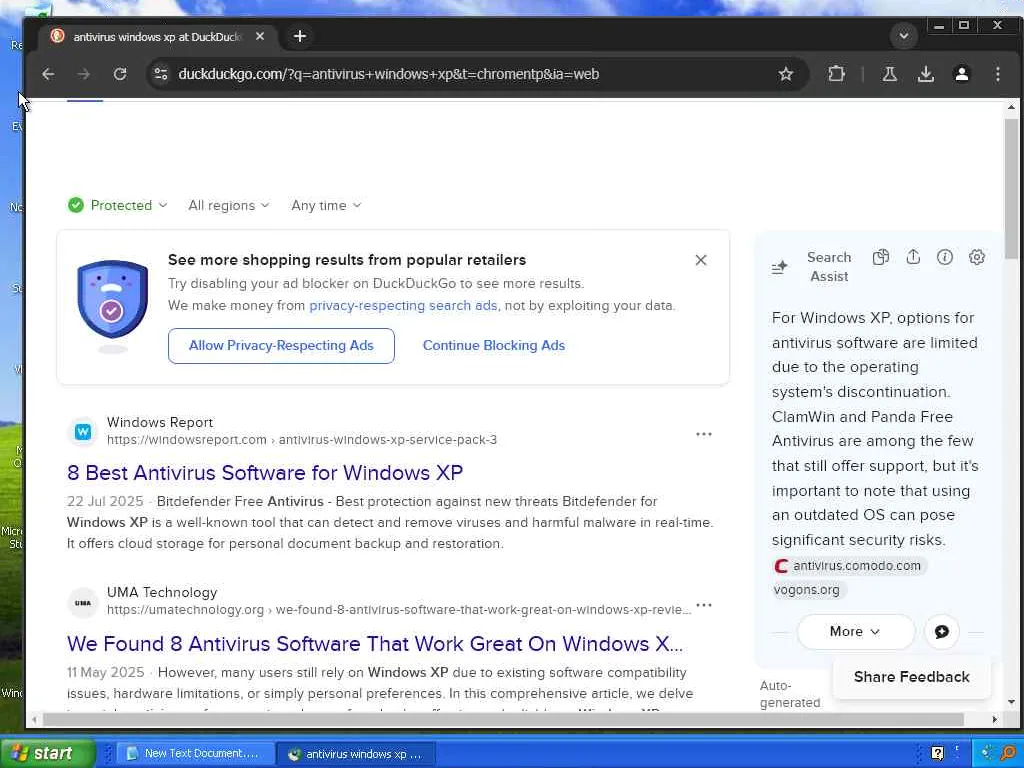Image resolution: width=1024 pixels, height=768 pixels.
Task: Expand the Any time filter dropdown
Action: click(326, 205)
